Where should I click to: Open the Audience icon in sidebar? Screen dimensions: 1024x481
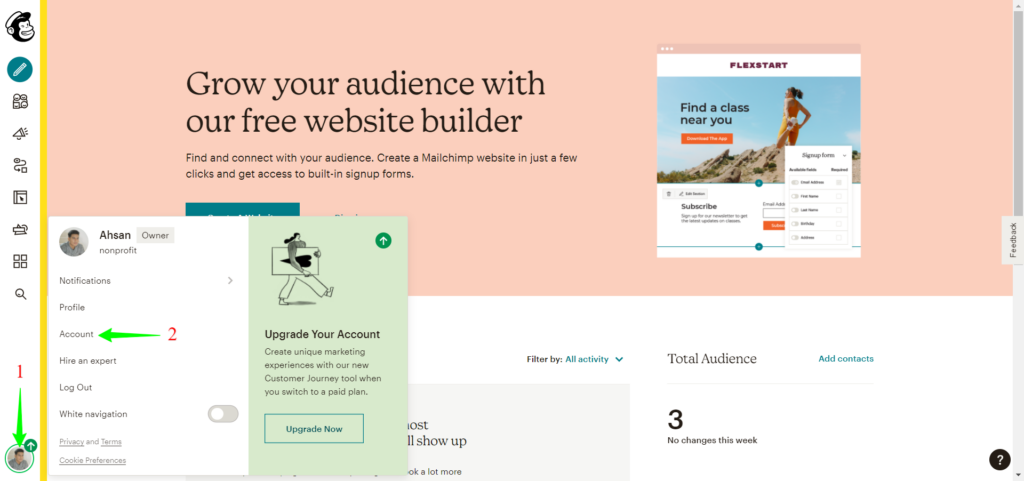(20, 101)
